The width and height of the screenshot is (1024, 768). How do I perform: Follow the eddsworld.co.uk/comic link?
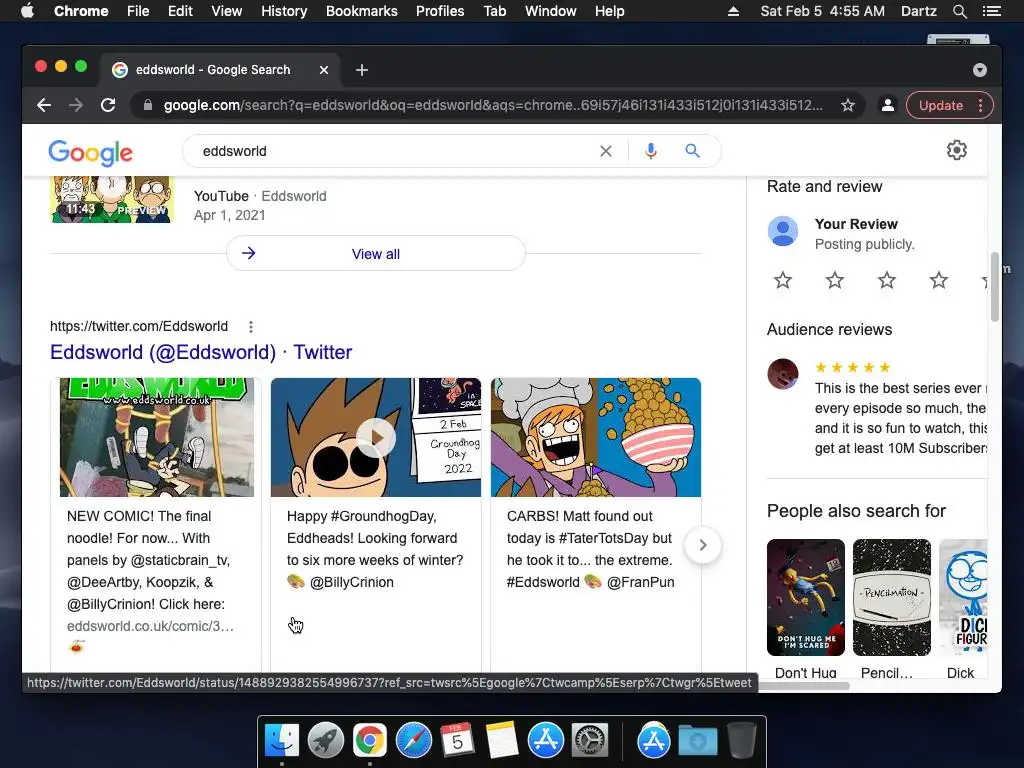(x=150, y=626)
